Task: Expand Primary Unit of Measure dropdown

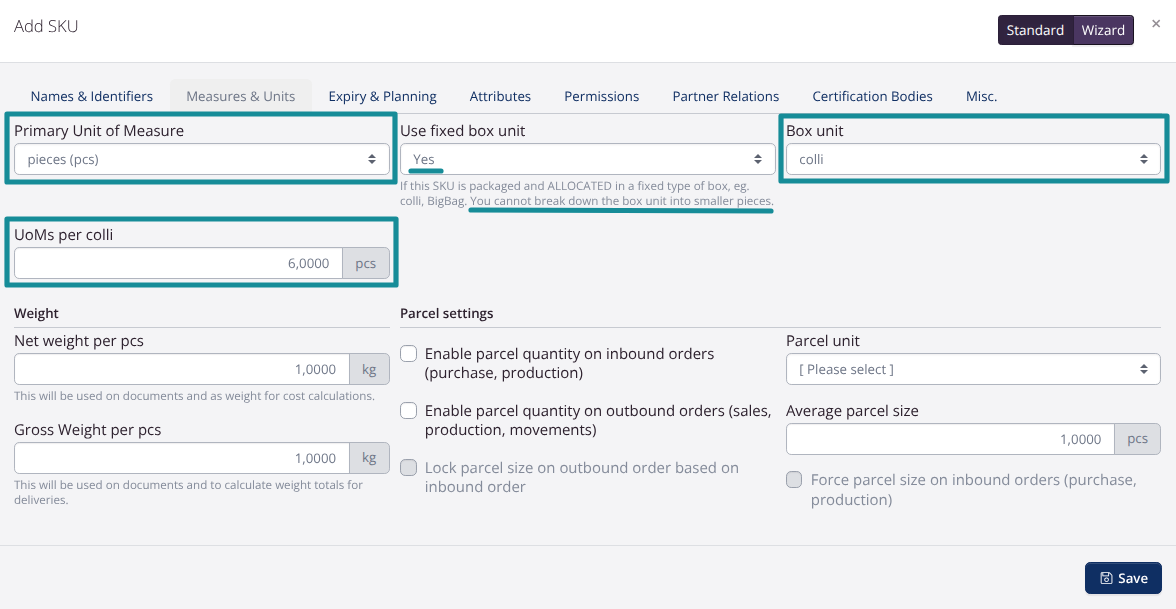Action: [x=202, y=159]
